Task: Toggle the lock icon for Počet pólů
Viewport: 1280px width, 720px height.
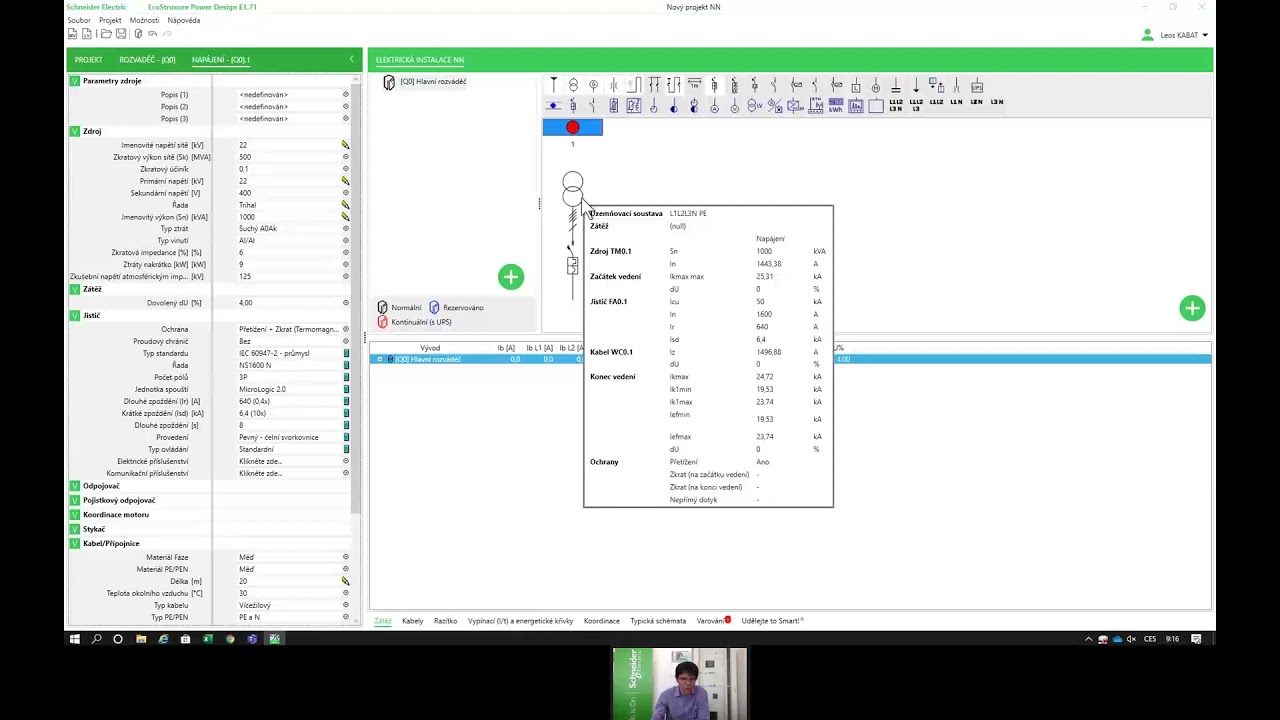Action: click(346, 377)
